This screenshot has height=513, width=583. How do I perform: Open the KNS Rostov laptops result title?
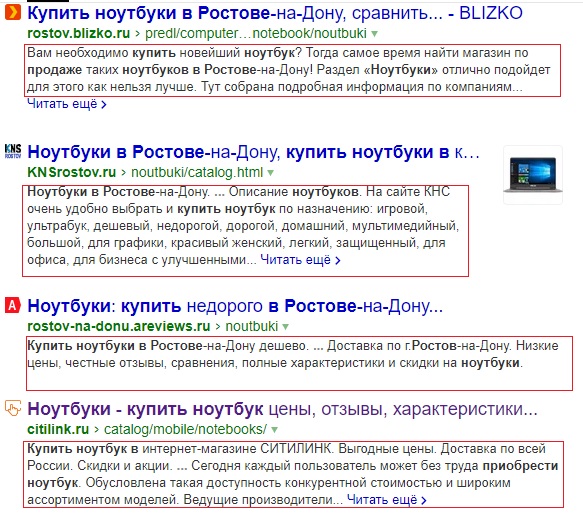tap(254, 152)
